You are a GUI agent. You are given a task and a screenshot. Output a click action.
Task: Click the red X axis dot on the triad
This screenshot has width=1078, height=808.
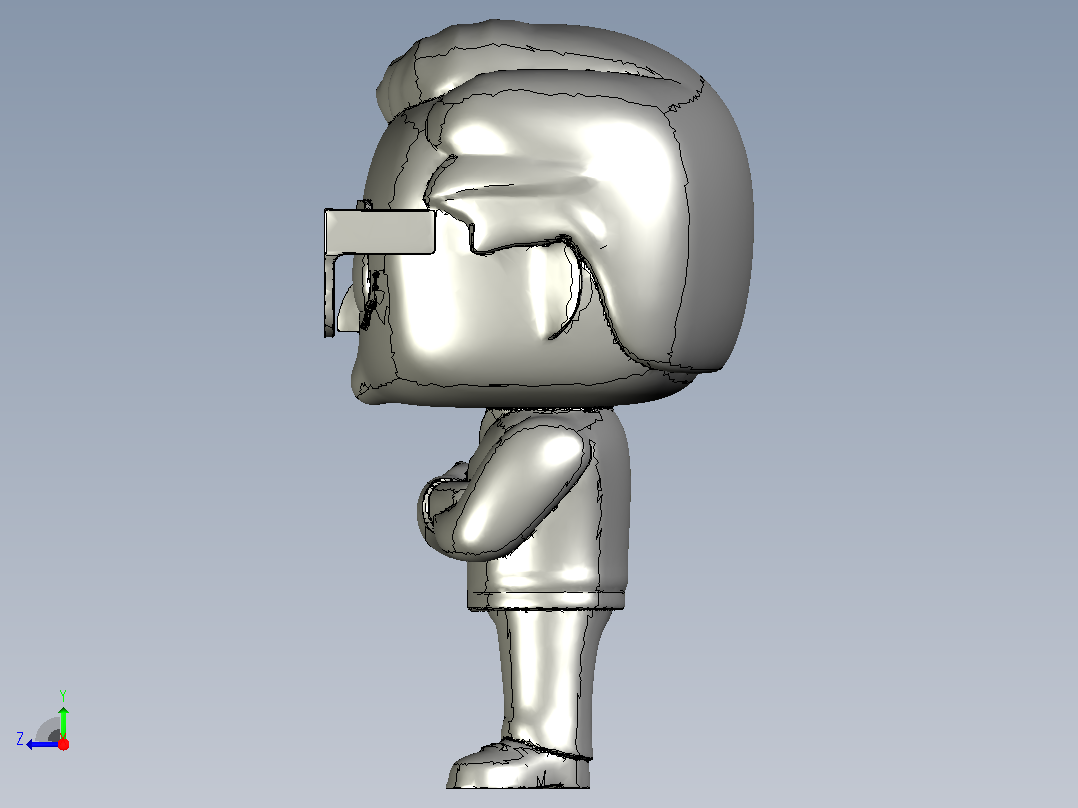(x=63, y=744)
